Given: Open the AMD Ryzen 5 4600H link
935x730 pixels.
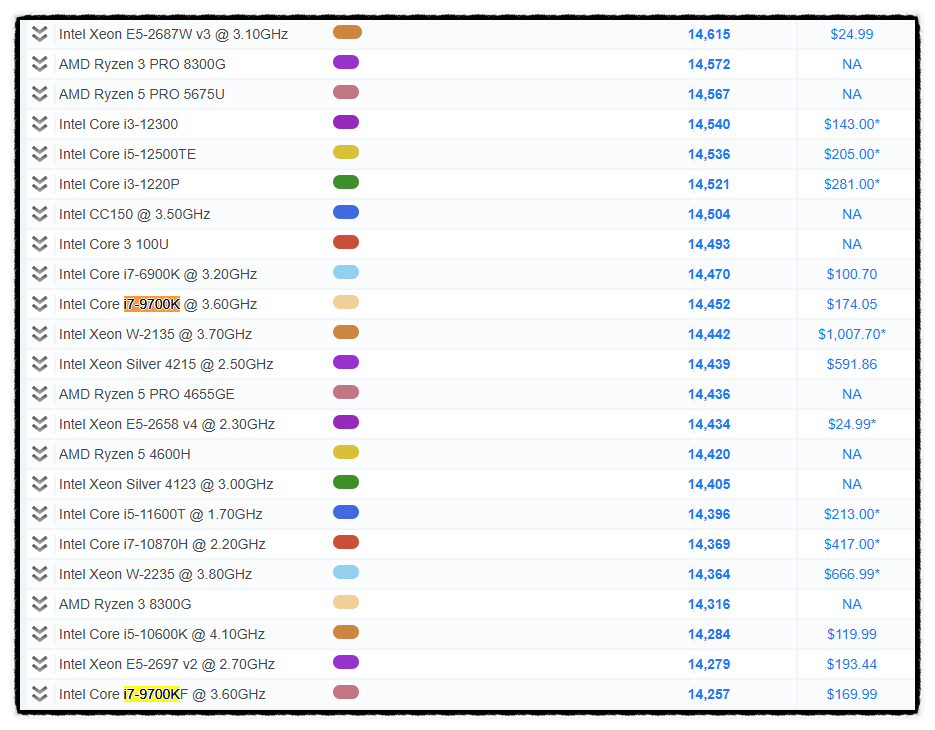Looking at the screenshot, I should pyautogui.click(x=125, y=454).
